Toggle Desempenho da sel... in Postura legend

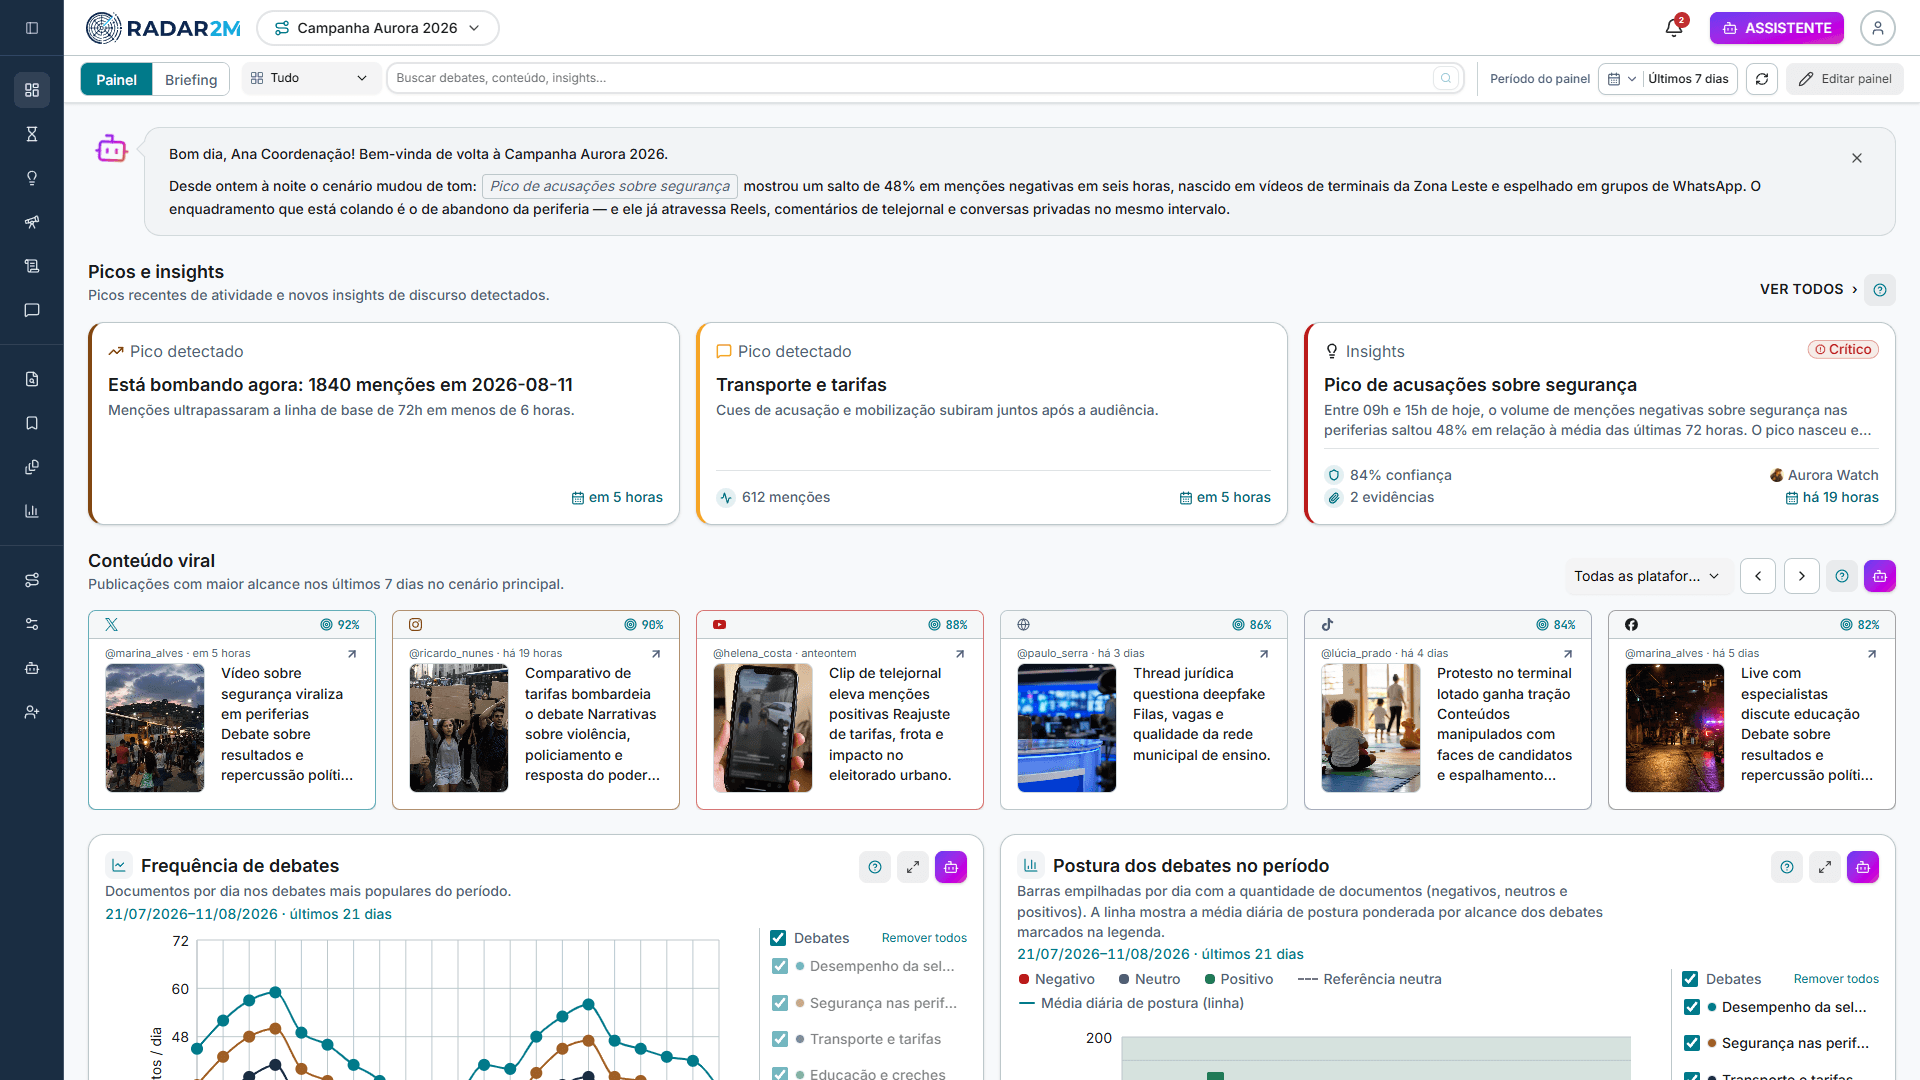(1692, 1007)
